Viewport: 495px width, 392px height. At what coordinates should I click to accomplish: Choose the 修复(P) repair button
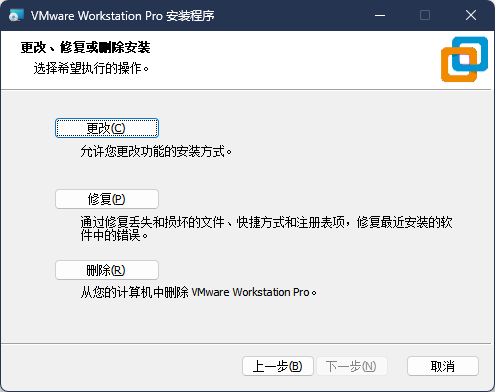click(107, 199)
